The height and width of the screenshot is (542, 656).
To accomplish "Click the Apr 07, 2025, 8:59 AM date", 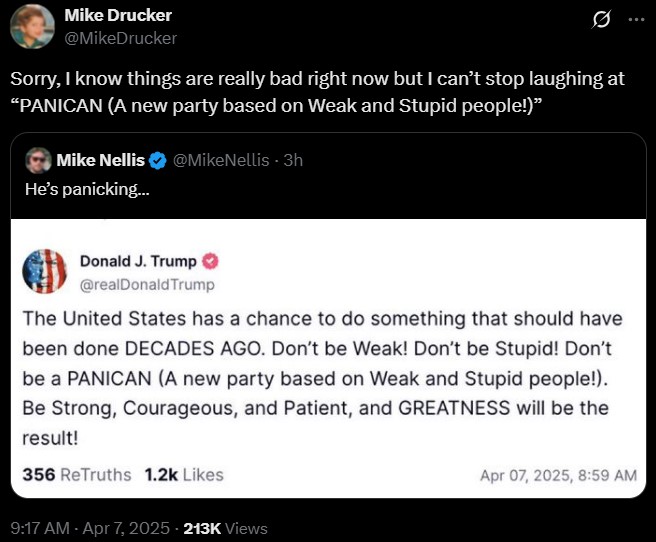I will [x=558, y=476].
